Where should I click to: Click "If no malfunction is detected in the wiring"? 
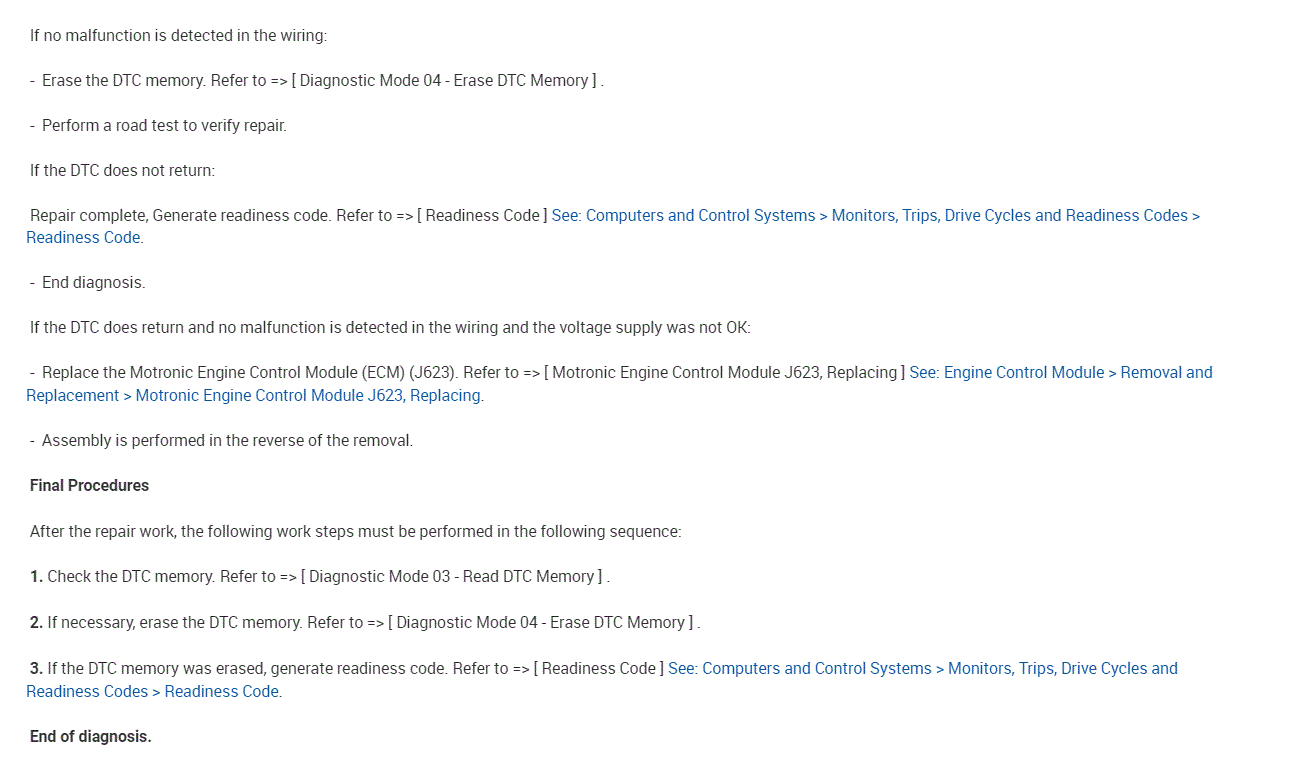click(x=178, y=36)
